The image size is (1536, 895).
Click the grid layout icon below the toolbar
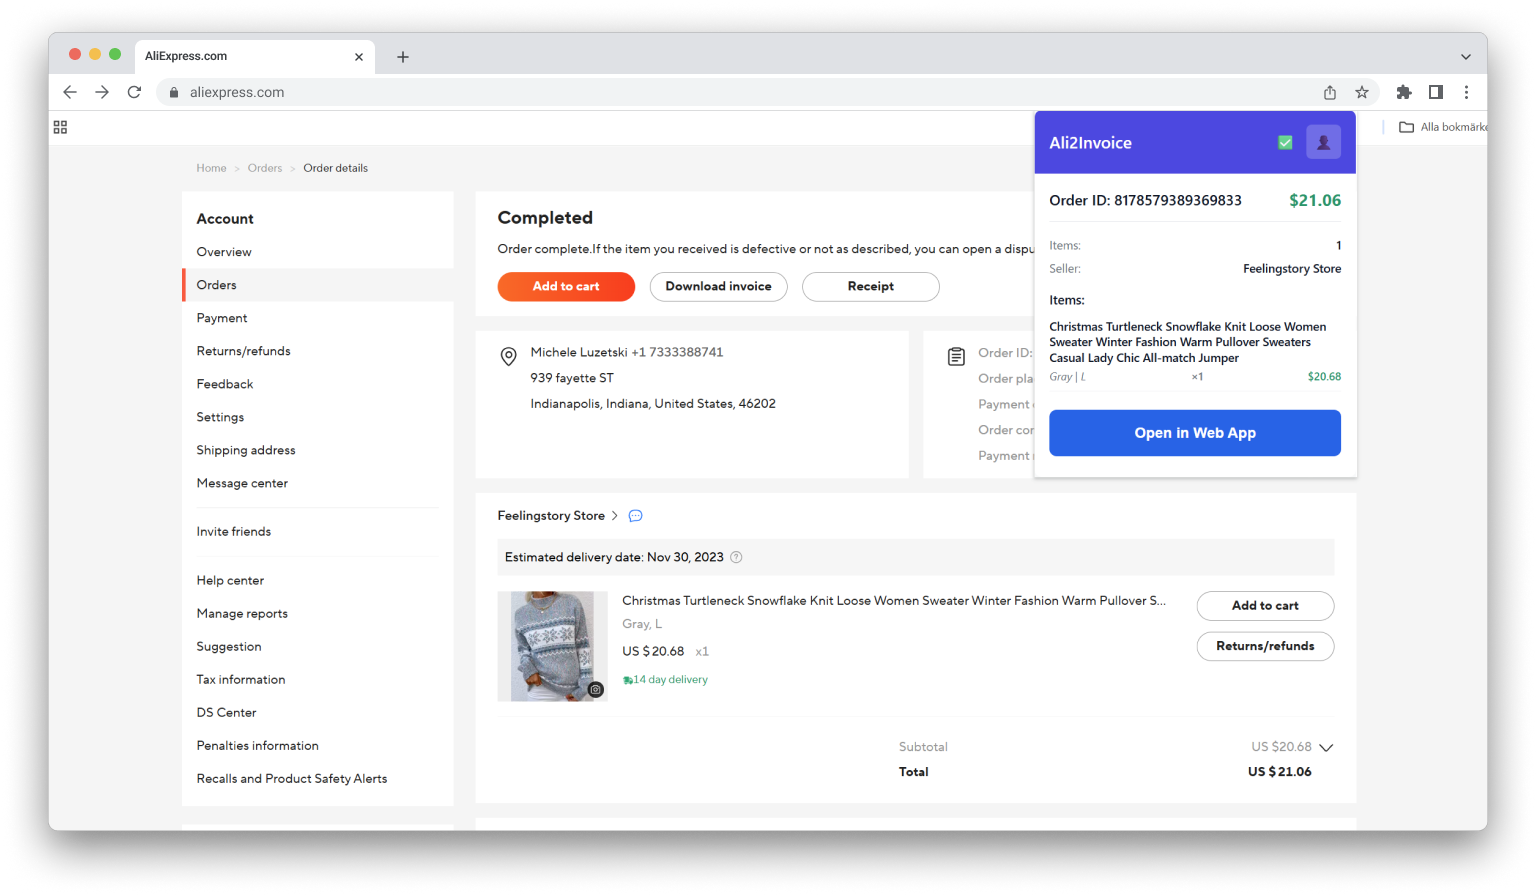click(x=60, y=127)
